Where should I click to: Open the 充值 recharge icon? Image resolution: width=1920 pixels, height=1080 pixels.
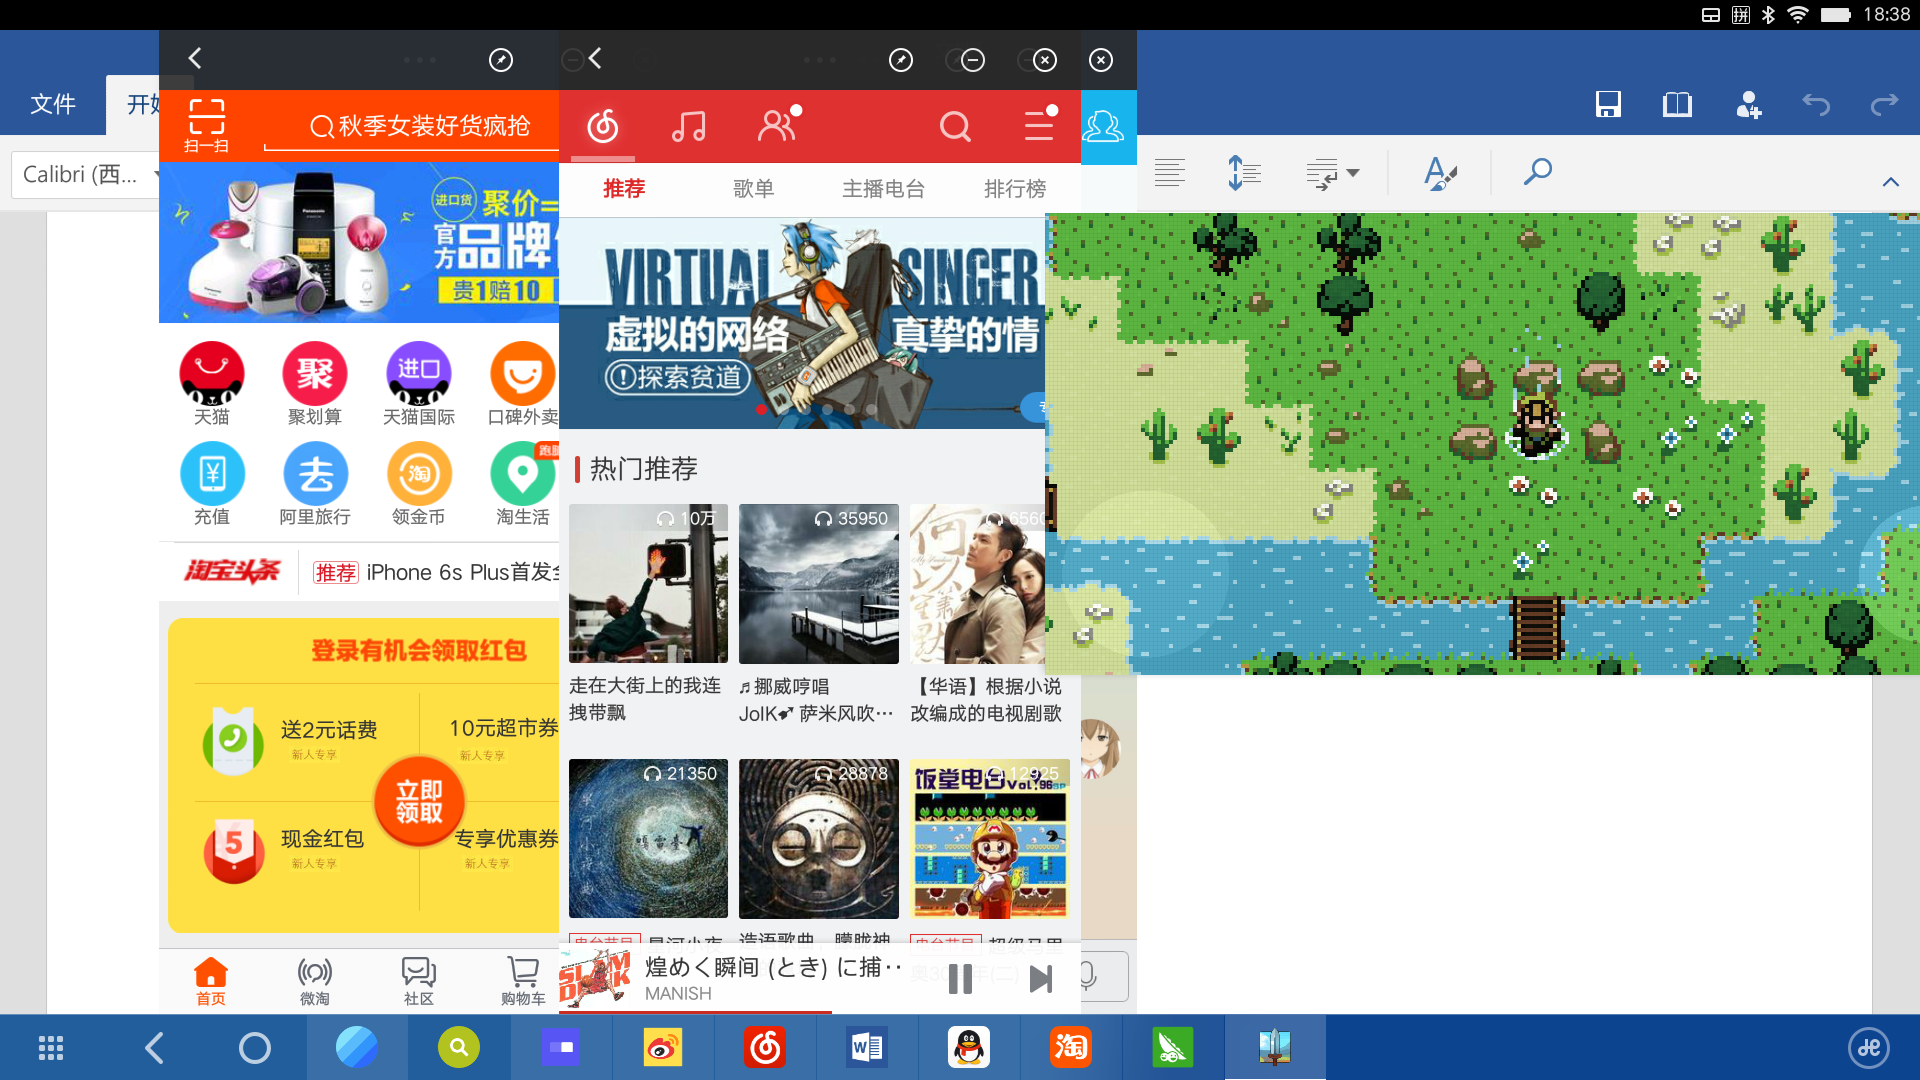pos(211,484)
